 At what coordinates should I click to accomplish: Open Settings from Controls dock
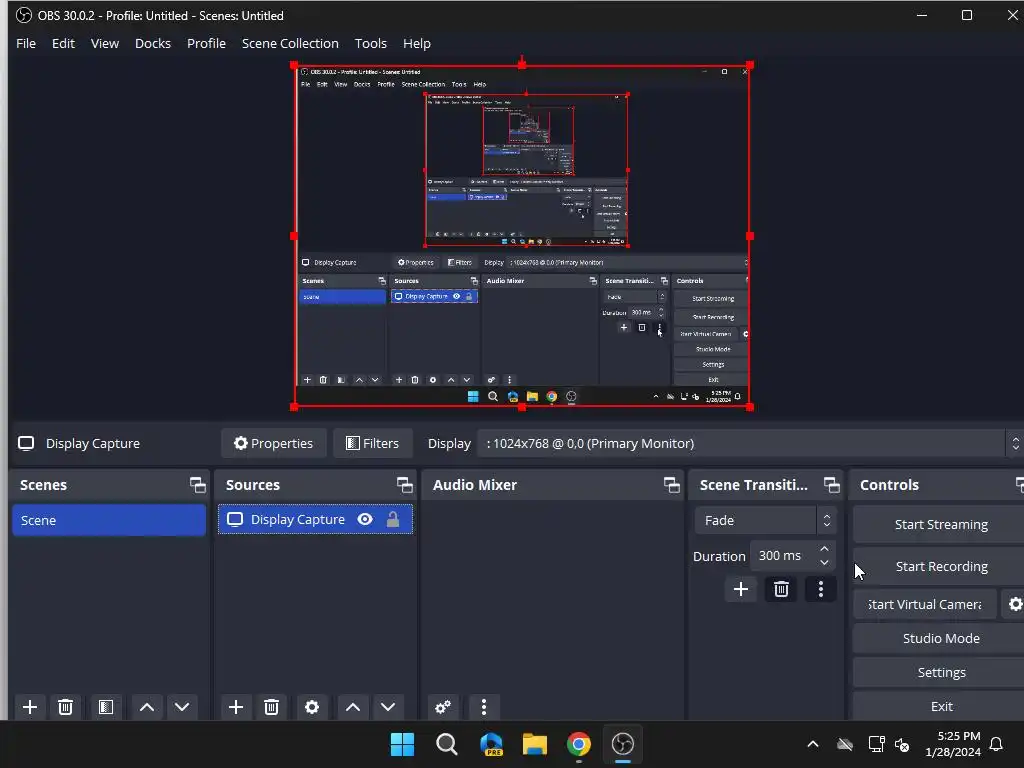940,672
